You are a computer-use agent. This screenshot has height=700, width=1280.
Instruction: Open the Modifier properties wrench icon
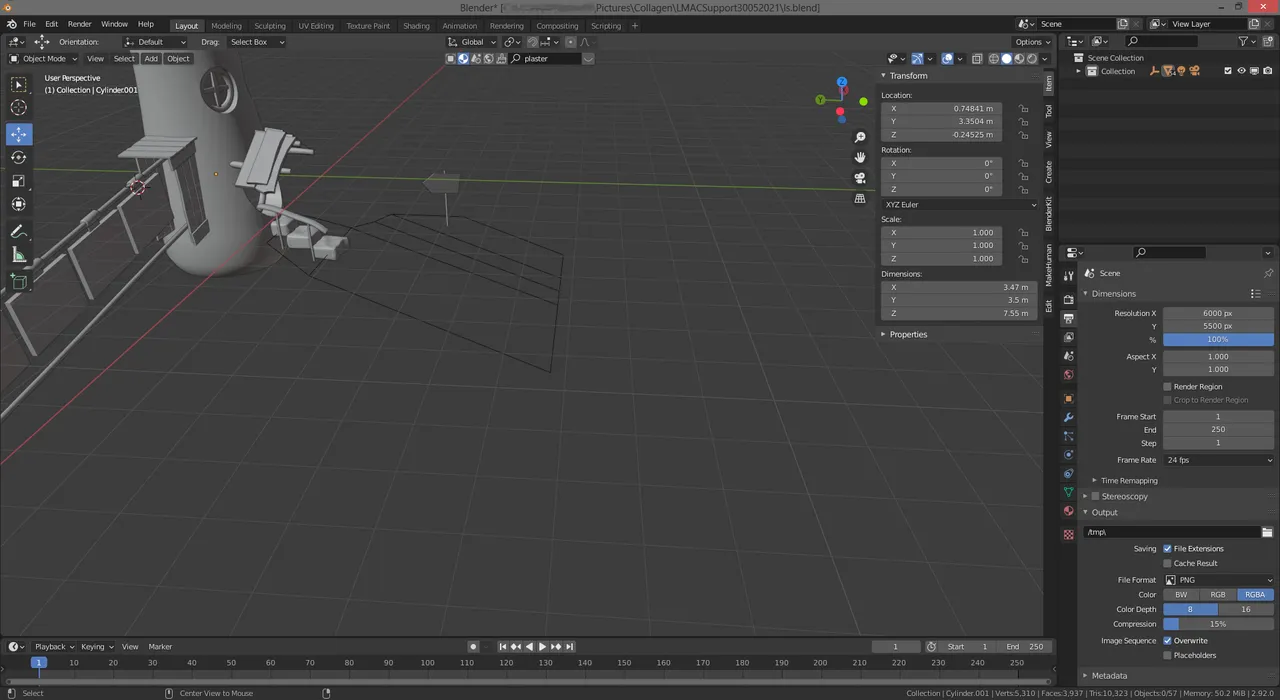point(1069,417)
